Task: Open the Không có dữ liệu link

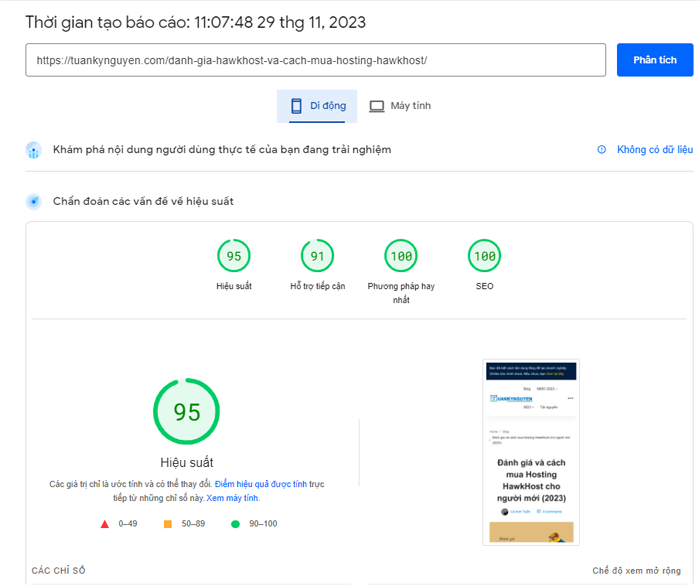Action: [x=655, y=150]
